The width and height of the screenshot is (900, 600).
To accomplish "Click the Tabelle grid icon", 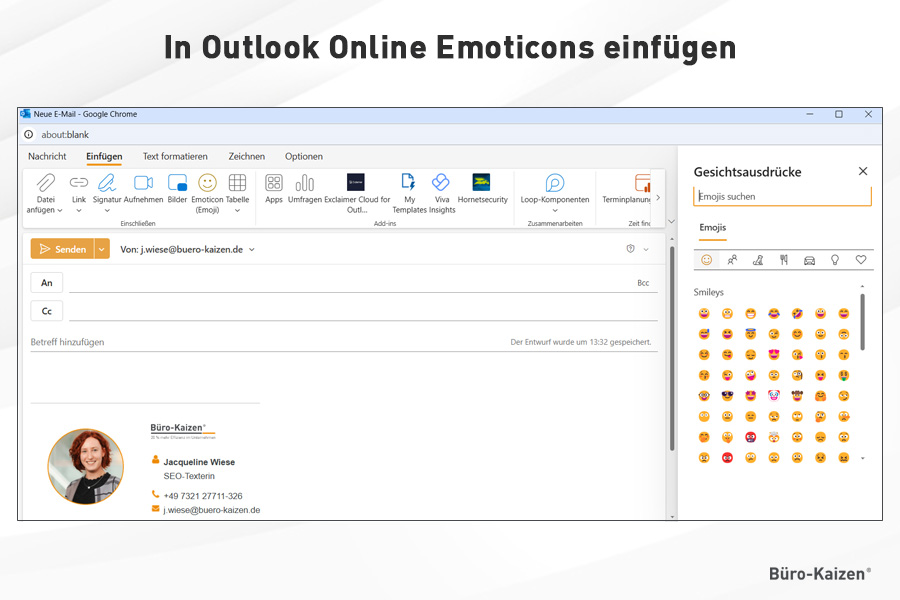I will 237,183.
